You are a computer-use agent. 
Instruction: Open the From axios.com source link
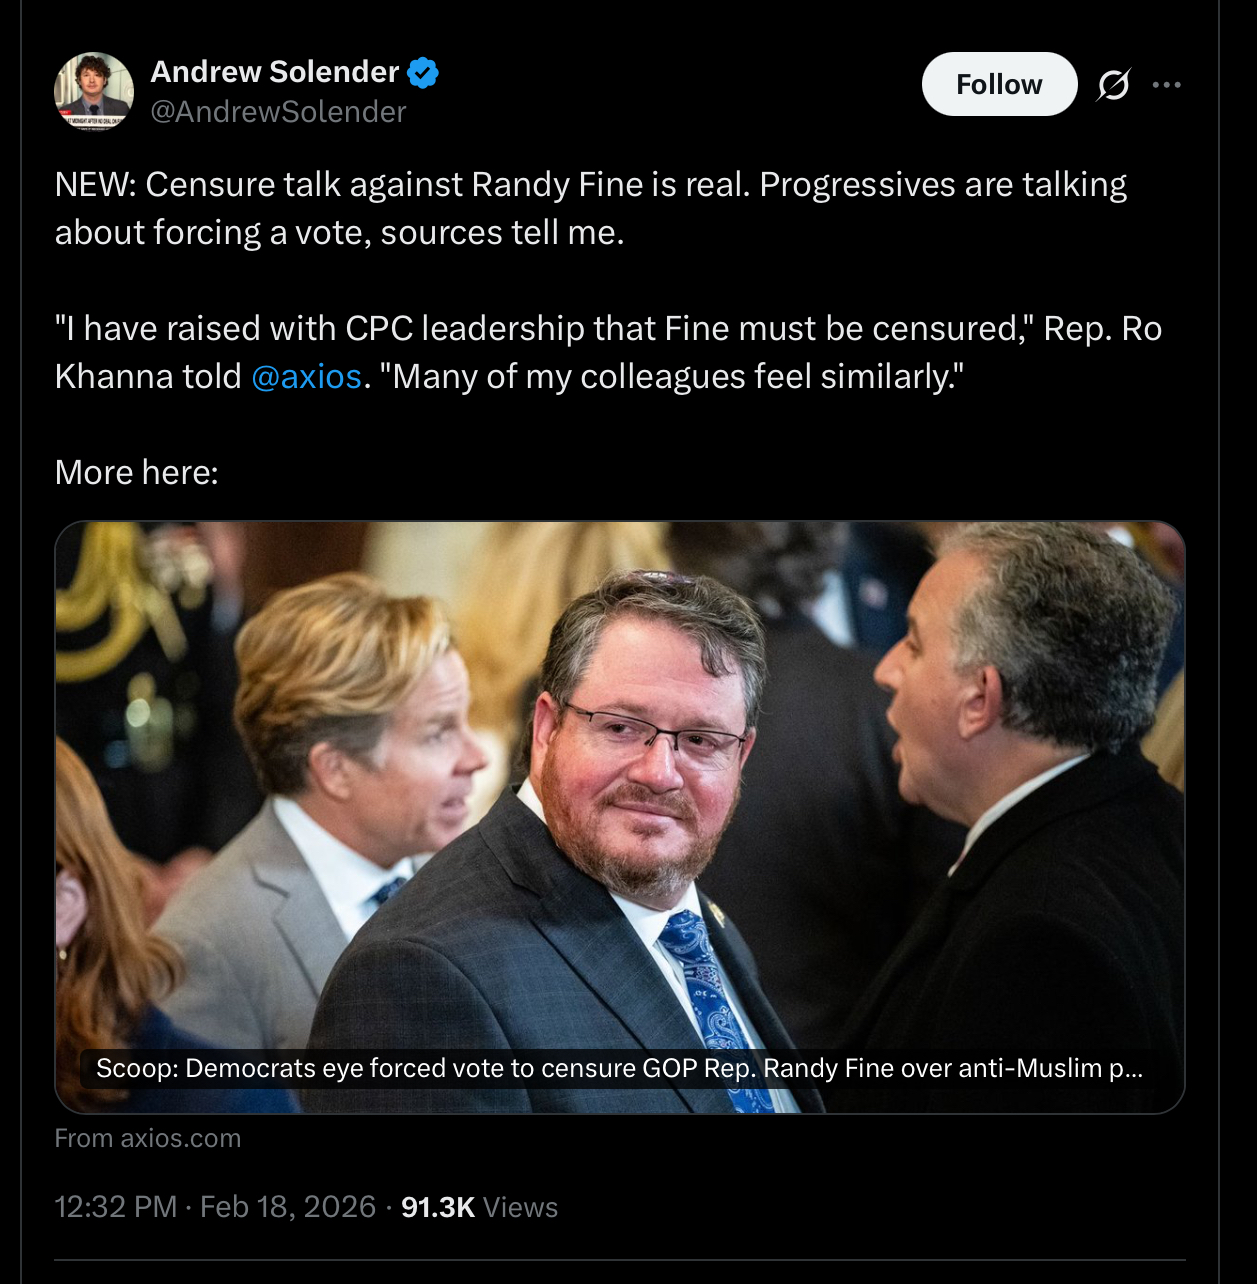click(x=148, y=1138)
